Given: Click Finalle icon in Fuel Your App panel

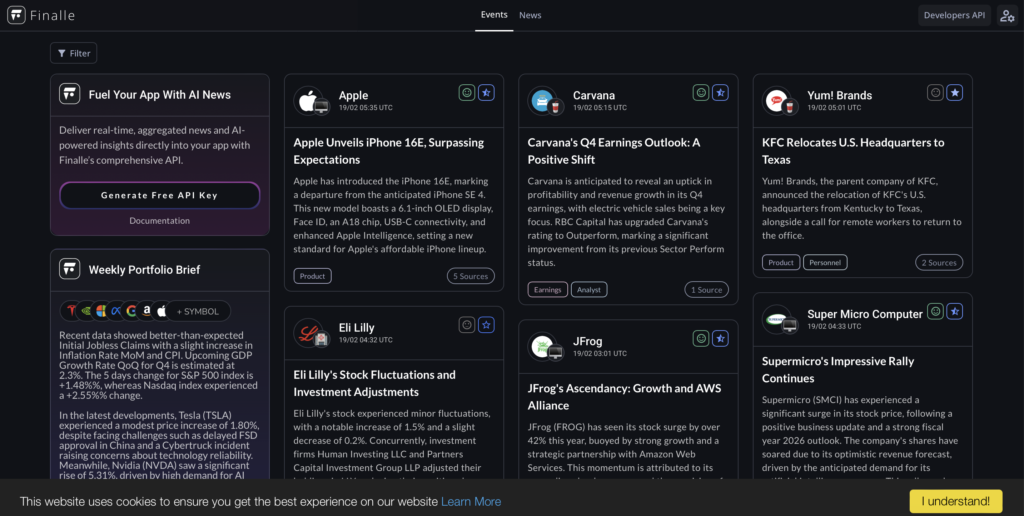Looking at the screenshot, I should (x=70, y=94).
